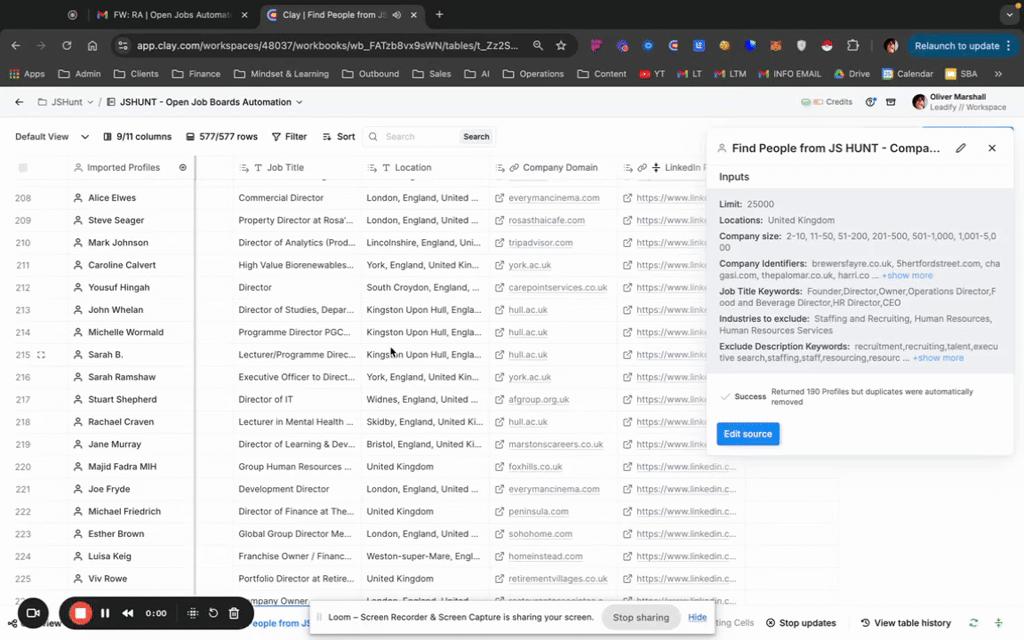This screenshot has height=640, width=1024.
Task: Click the Imported Profiles column settings icon
Action: (x=183, y=168)
